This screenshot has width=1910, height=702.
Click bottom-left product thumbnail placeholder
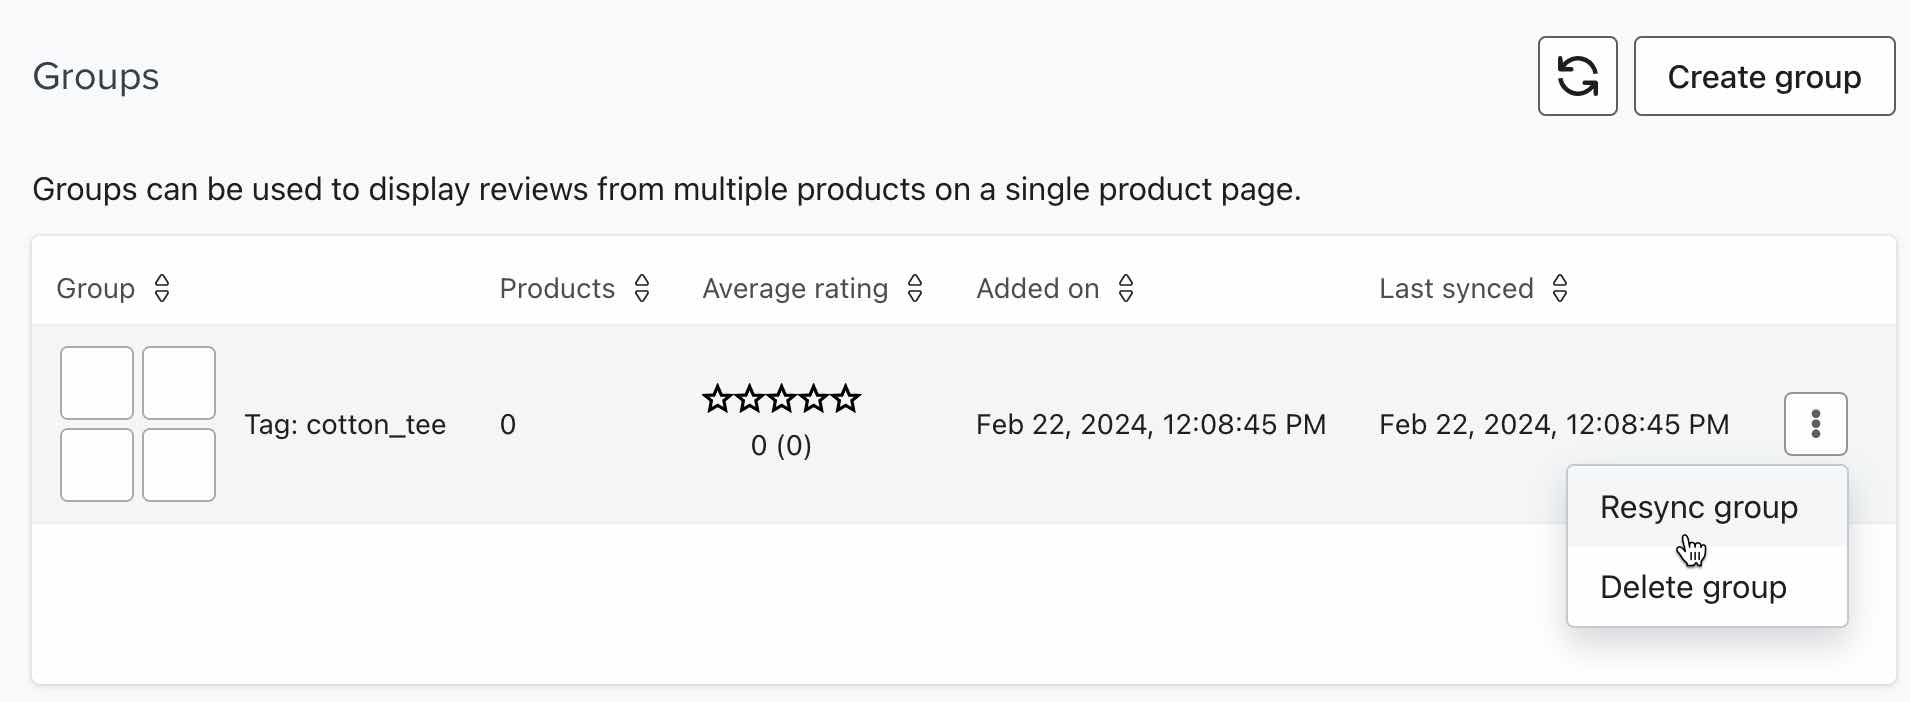[x=97, y=465]
